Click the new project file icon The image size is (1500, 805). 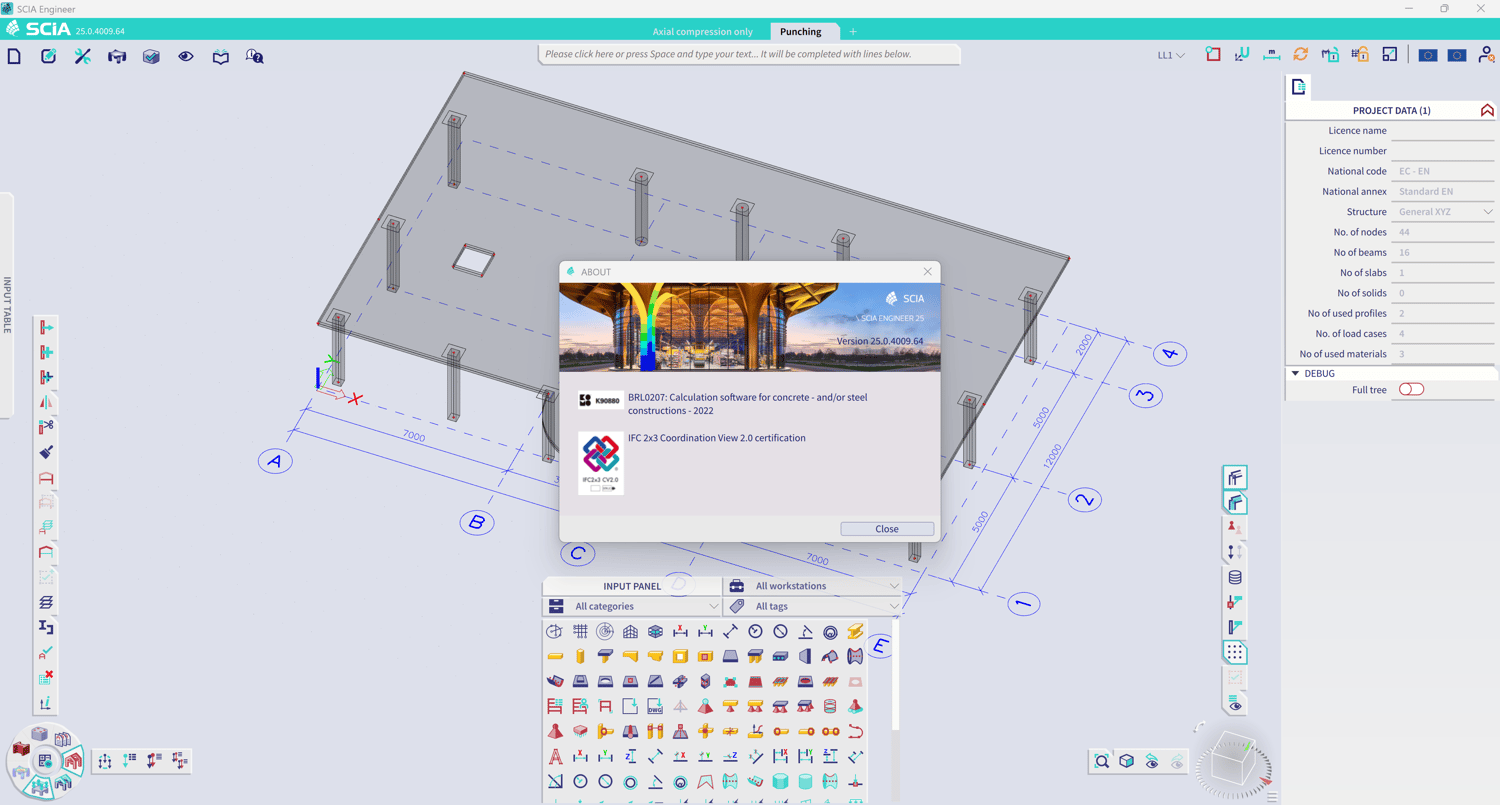[14, 56]
